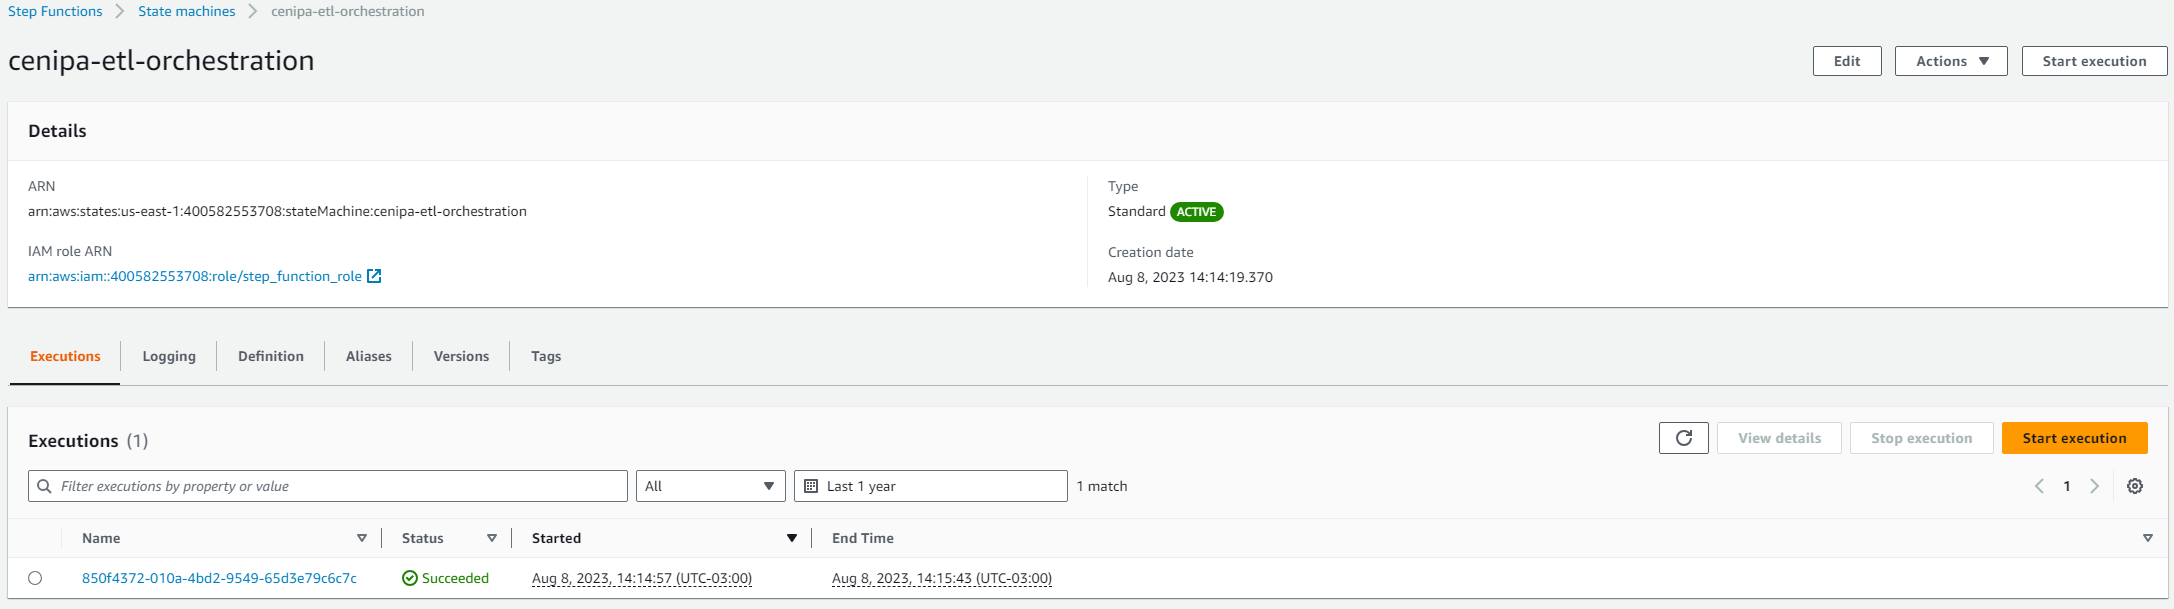Screen dimensions: 2174x609
Task: Click the orange Start execution button
Action: click(x=2074, y=438)
